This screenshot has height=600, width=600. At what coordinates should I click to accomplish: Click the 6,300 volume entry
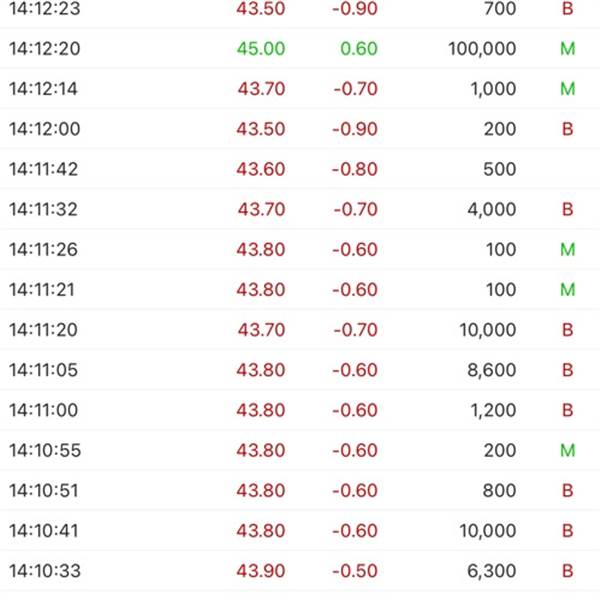coord(490,571)
